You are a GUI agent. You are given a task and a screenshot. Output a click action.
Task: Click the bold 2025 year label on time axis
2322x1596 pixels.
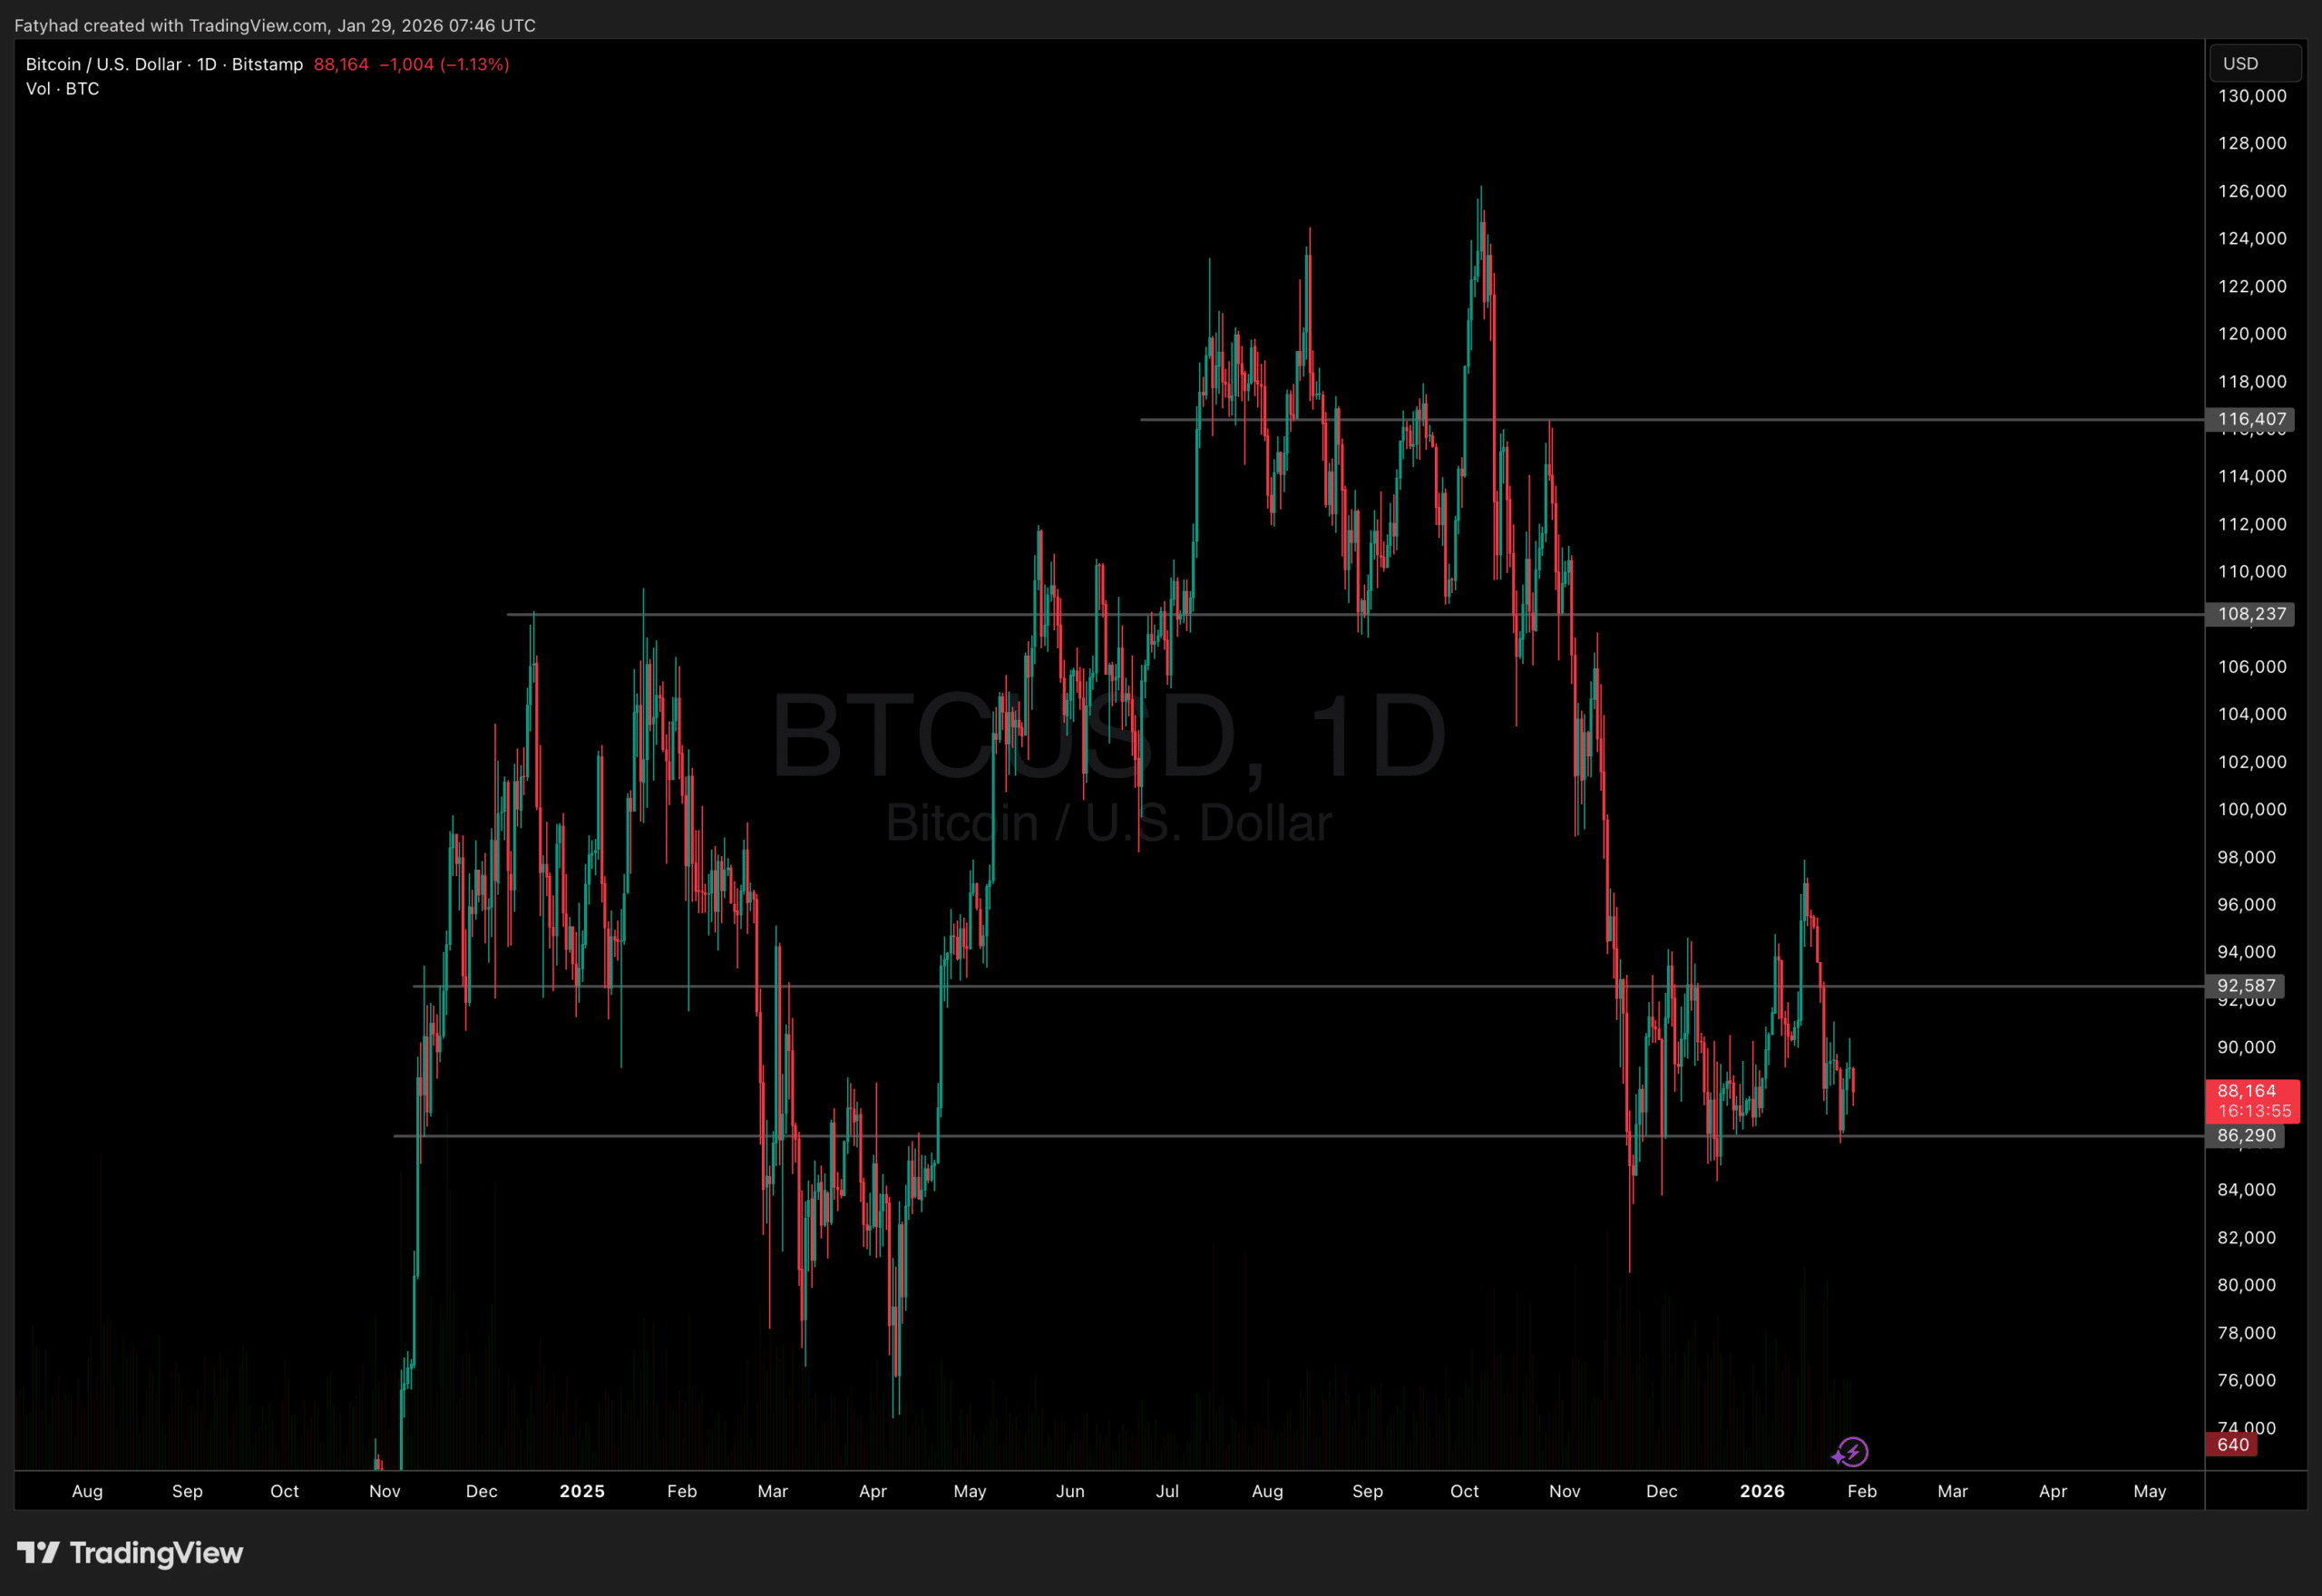[x=582, y=1491]
